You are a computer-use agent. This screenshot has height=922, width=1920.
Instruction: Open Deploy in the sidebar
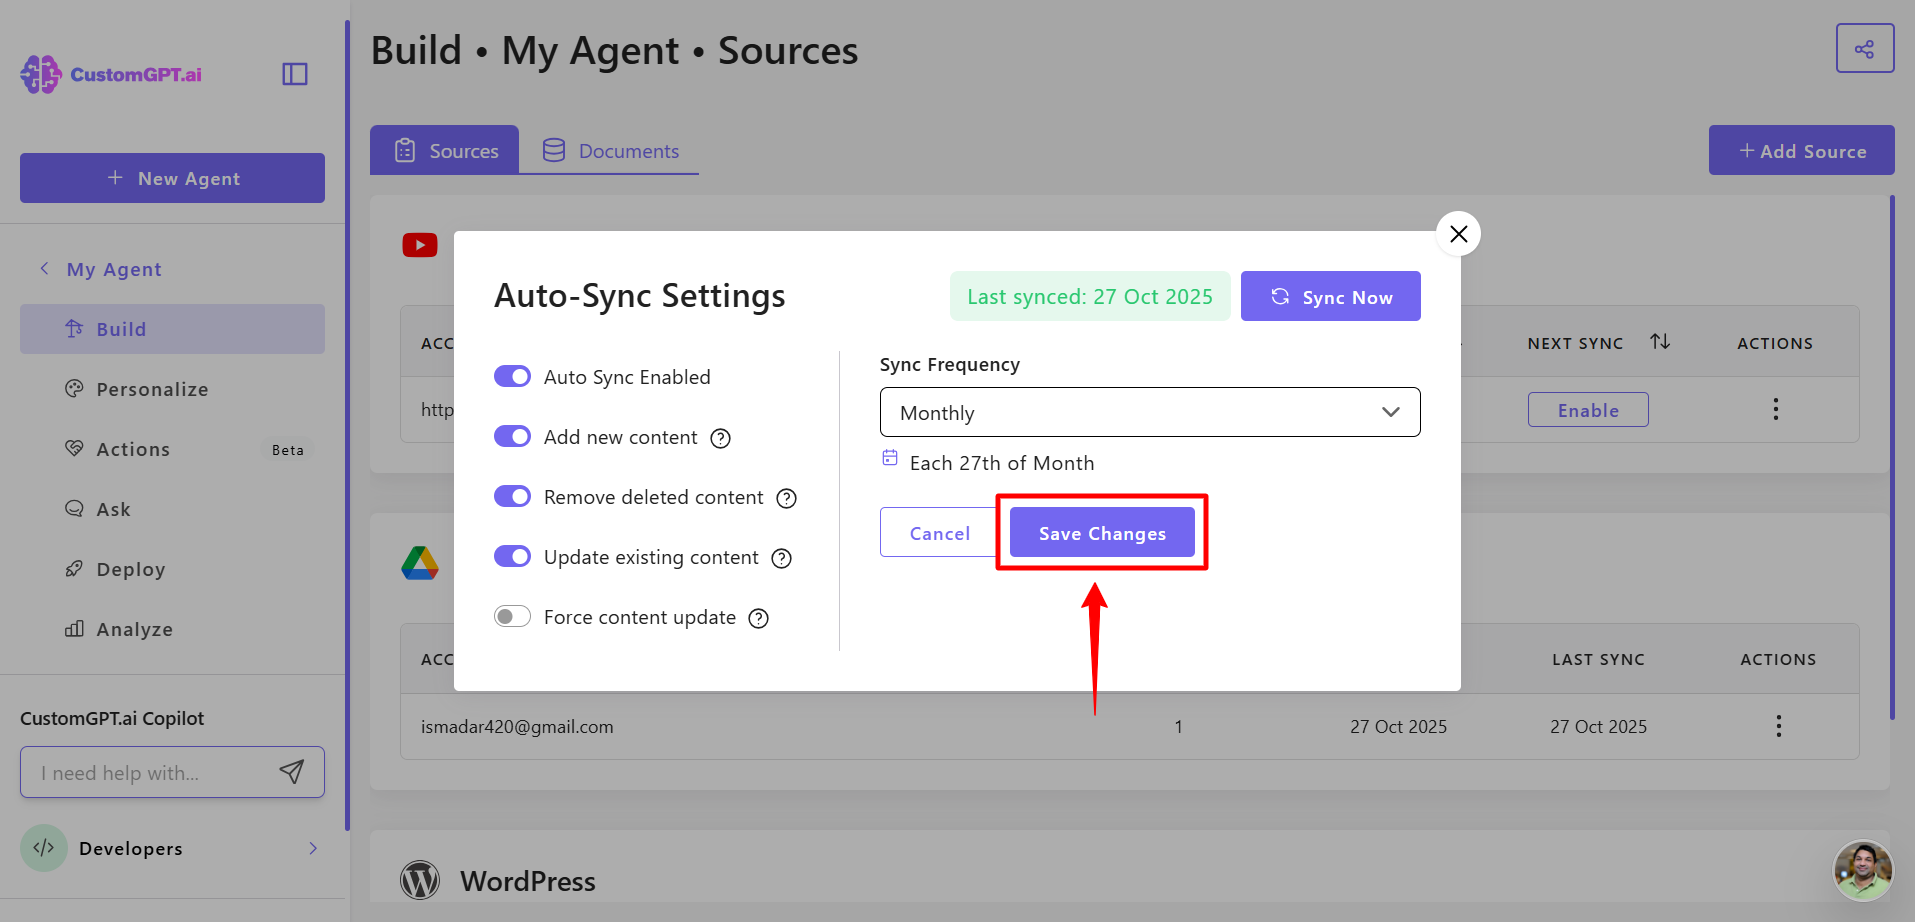(172, 569)
